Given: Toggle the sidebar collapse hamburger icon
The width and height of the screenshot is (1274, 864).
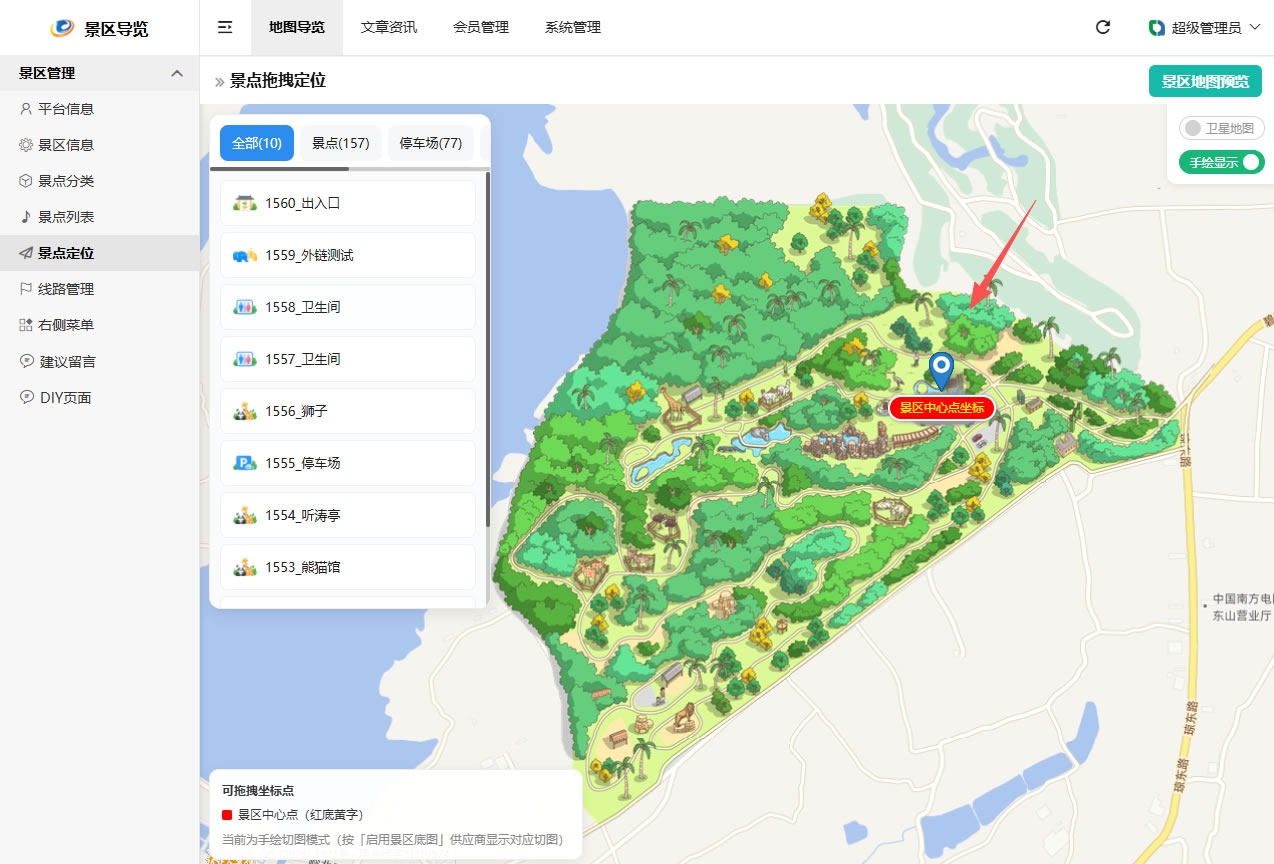Looking at the screenshot, I should pyautogui.click(x=225, y=27).
